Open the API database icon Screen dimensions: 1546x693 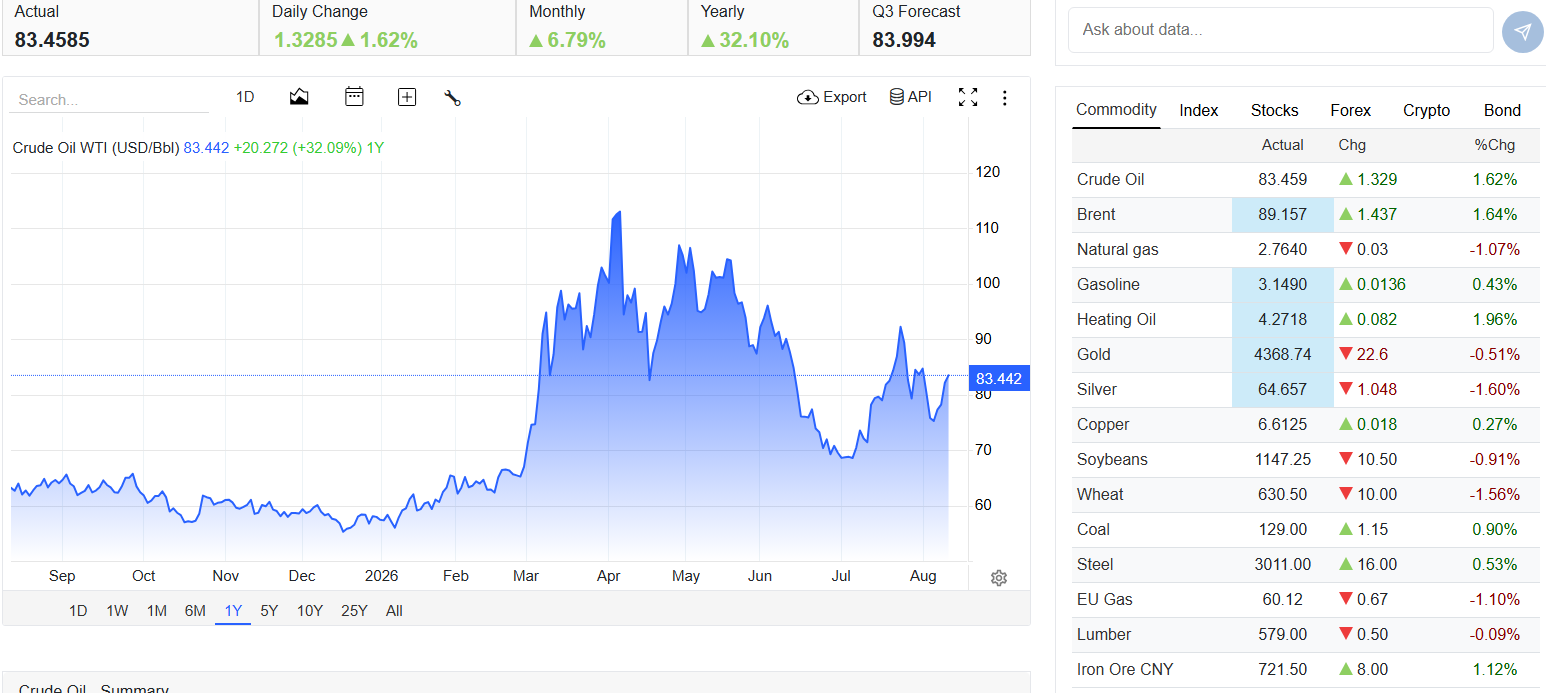pos(910,97)
